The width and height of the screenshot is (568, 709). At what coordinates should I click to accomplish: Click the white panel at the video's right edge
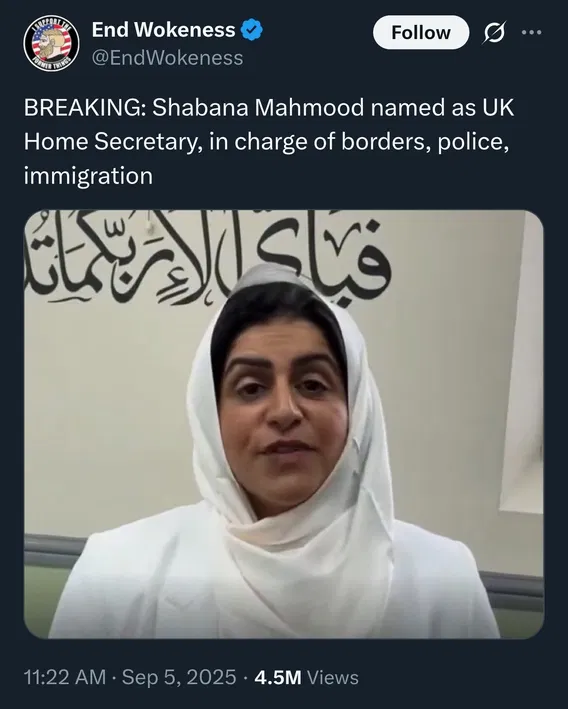pyautogui.click(x=522, y=362)
